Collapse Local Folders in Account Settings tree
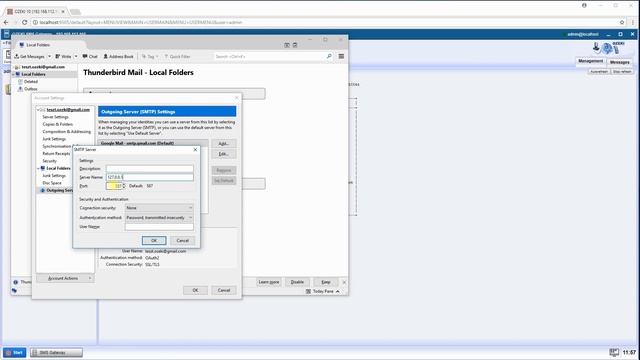This screenshot has width=640, height=360. [x=38, y=168]
